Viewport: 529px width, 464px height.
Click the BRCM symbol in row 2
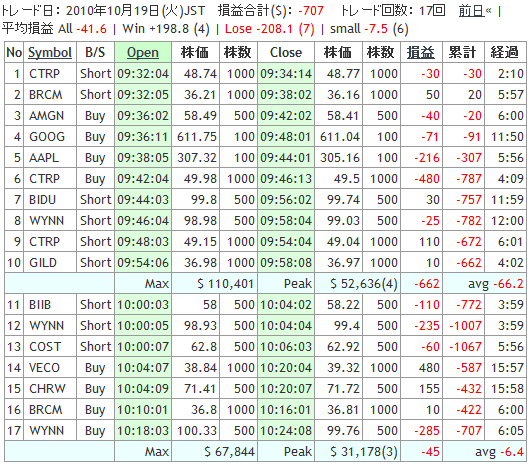click(46, 94)
